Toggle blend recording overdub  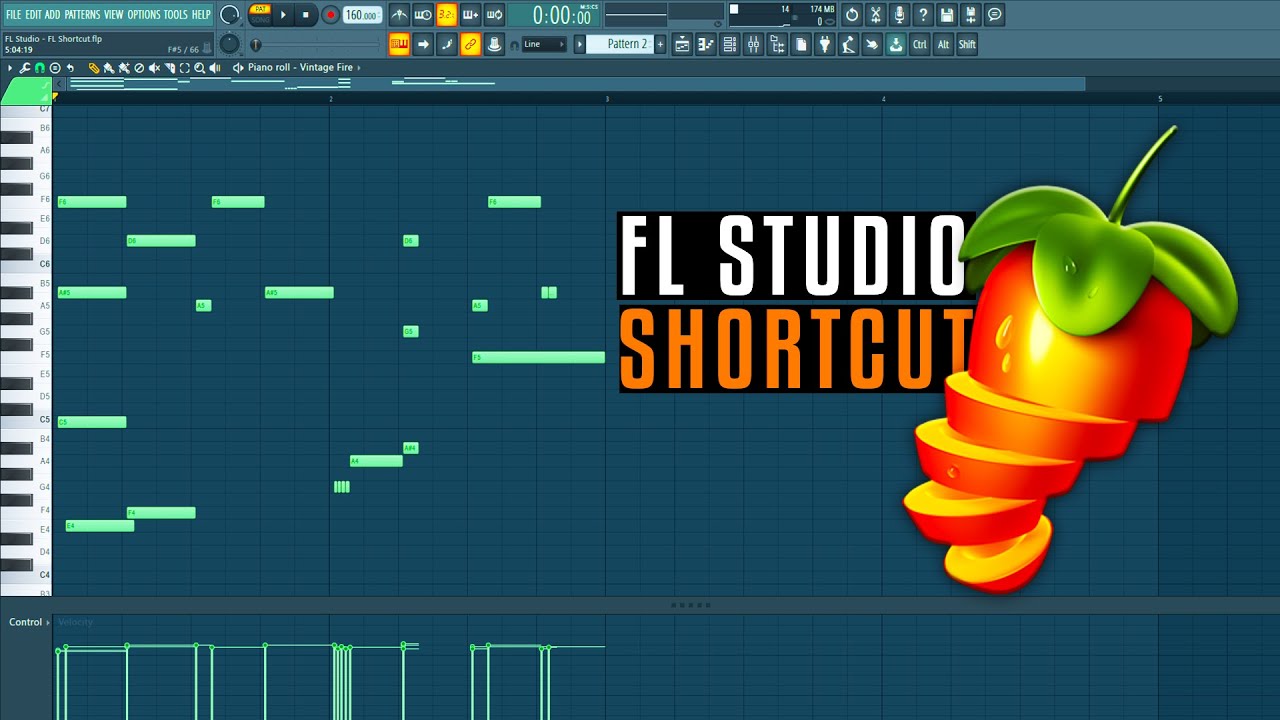[470, 15]
